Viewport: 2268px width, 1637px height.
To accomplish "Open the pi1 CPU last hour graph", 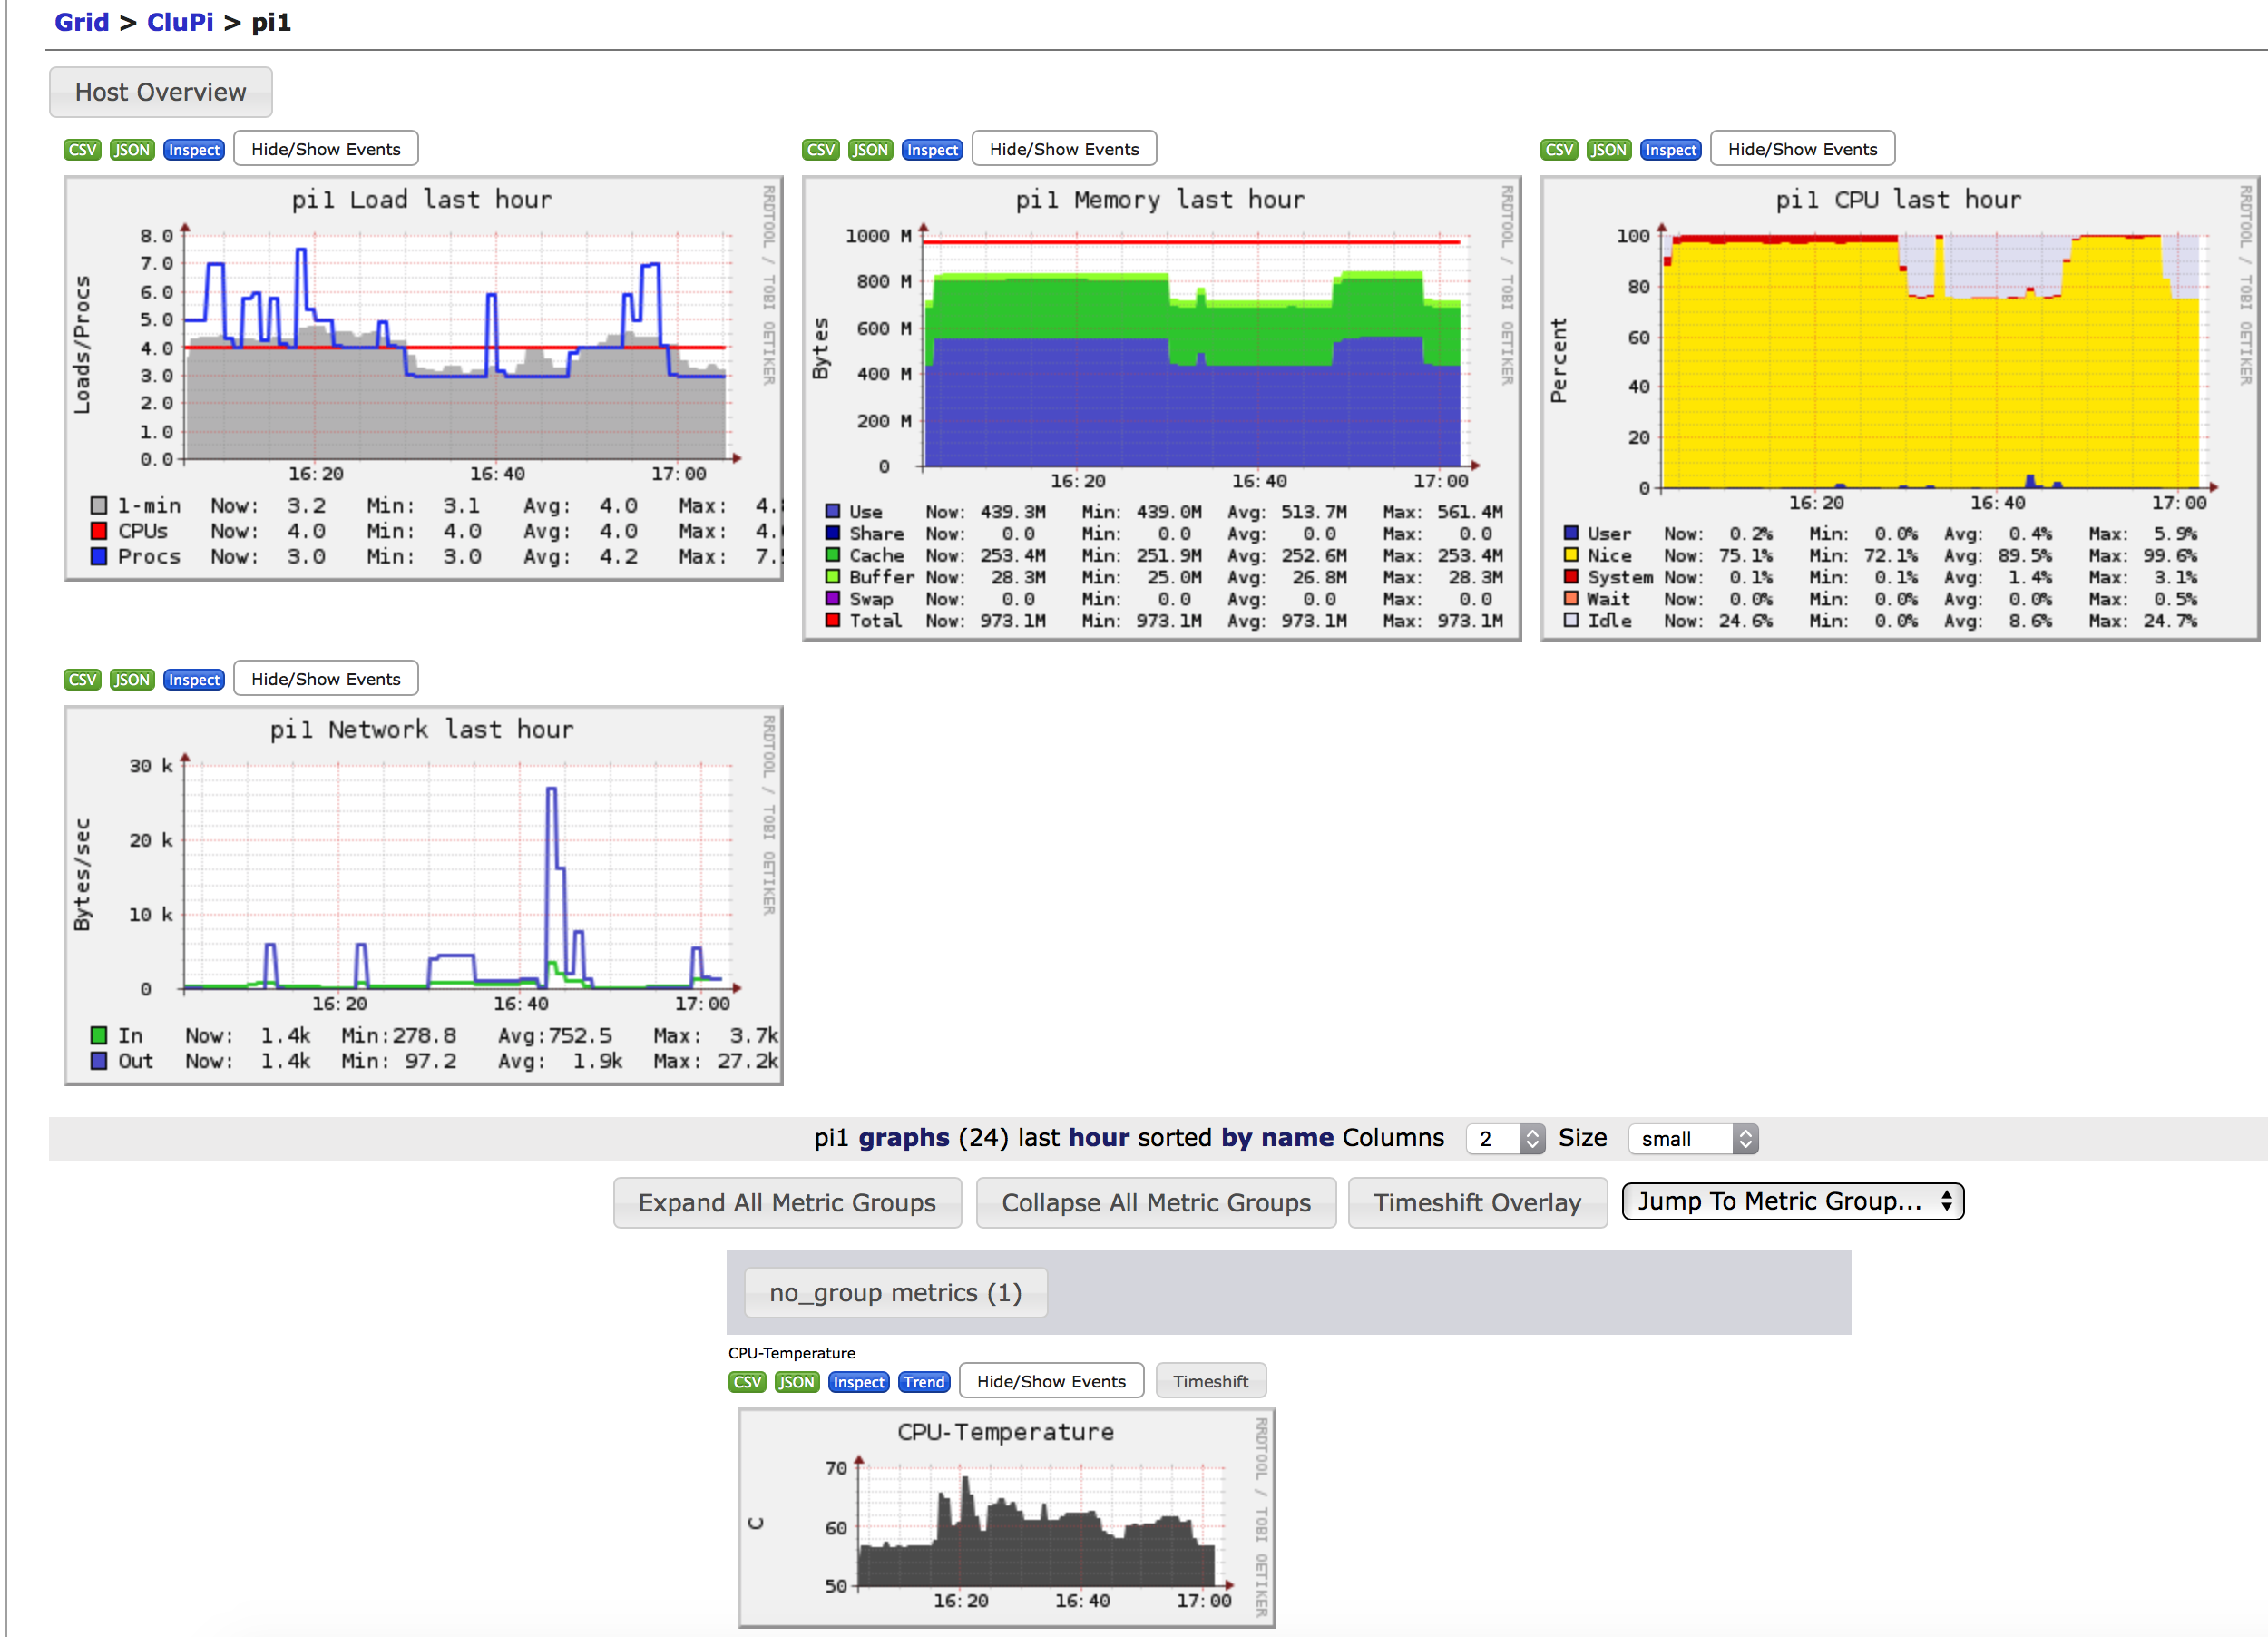I will (x=1899, y=408).
